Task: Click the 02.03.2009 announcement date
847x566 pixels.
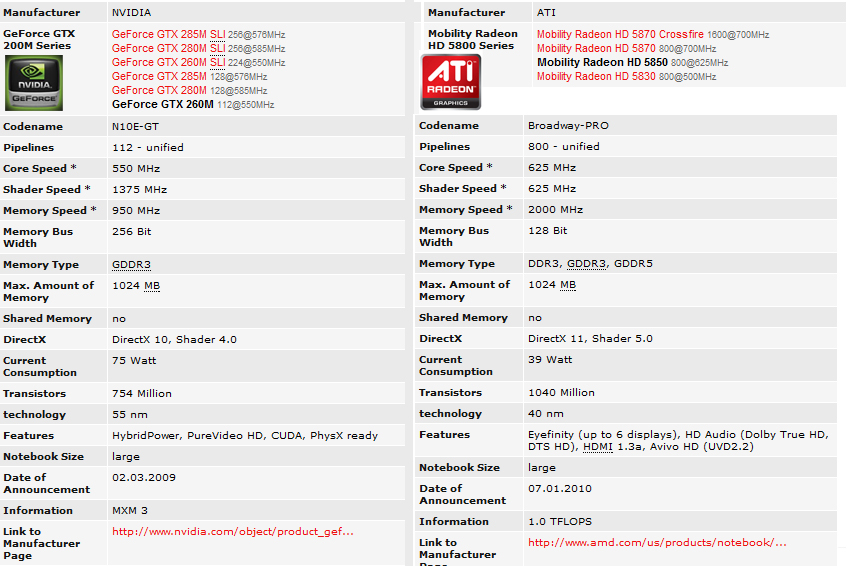Action: [x=144, y=478]
